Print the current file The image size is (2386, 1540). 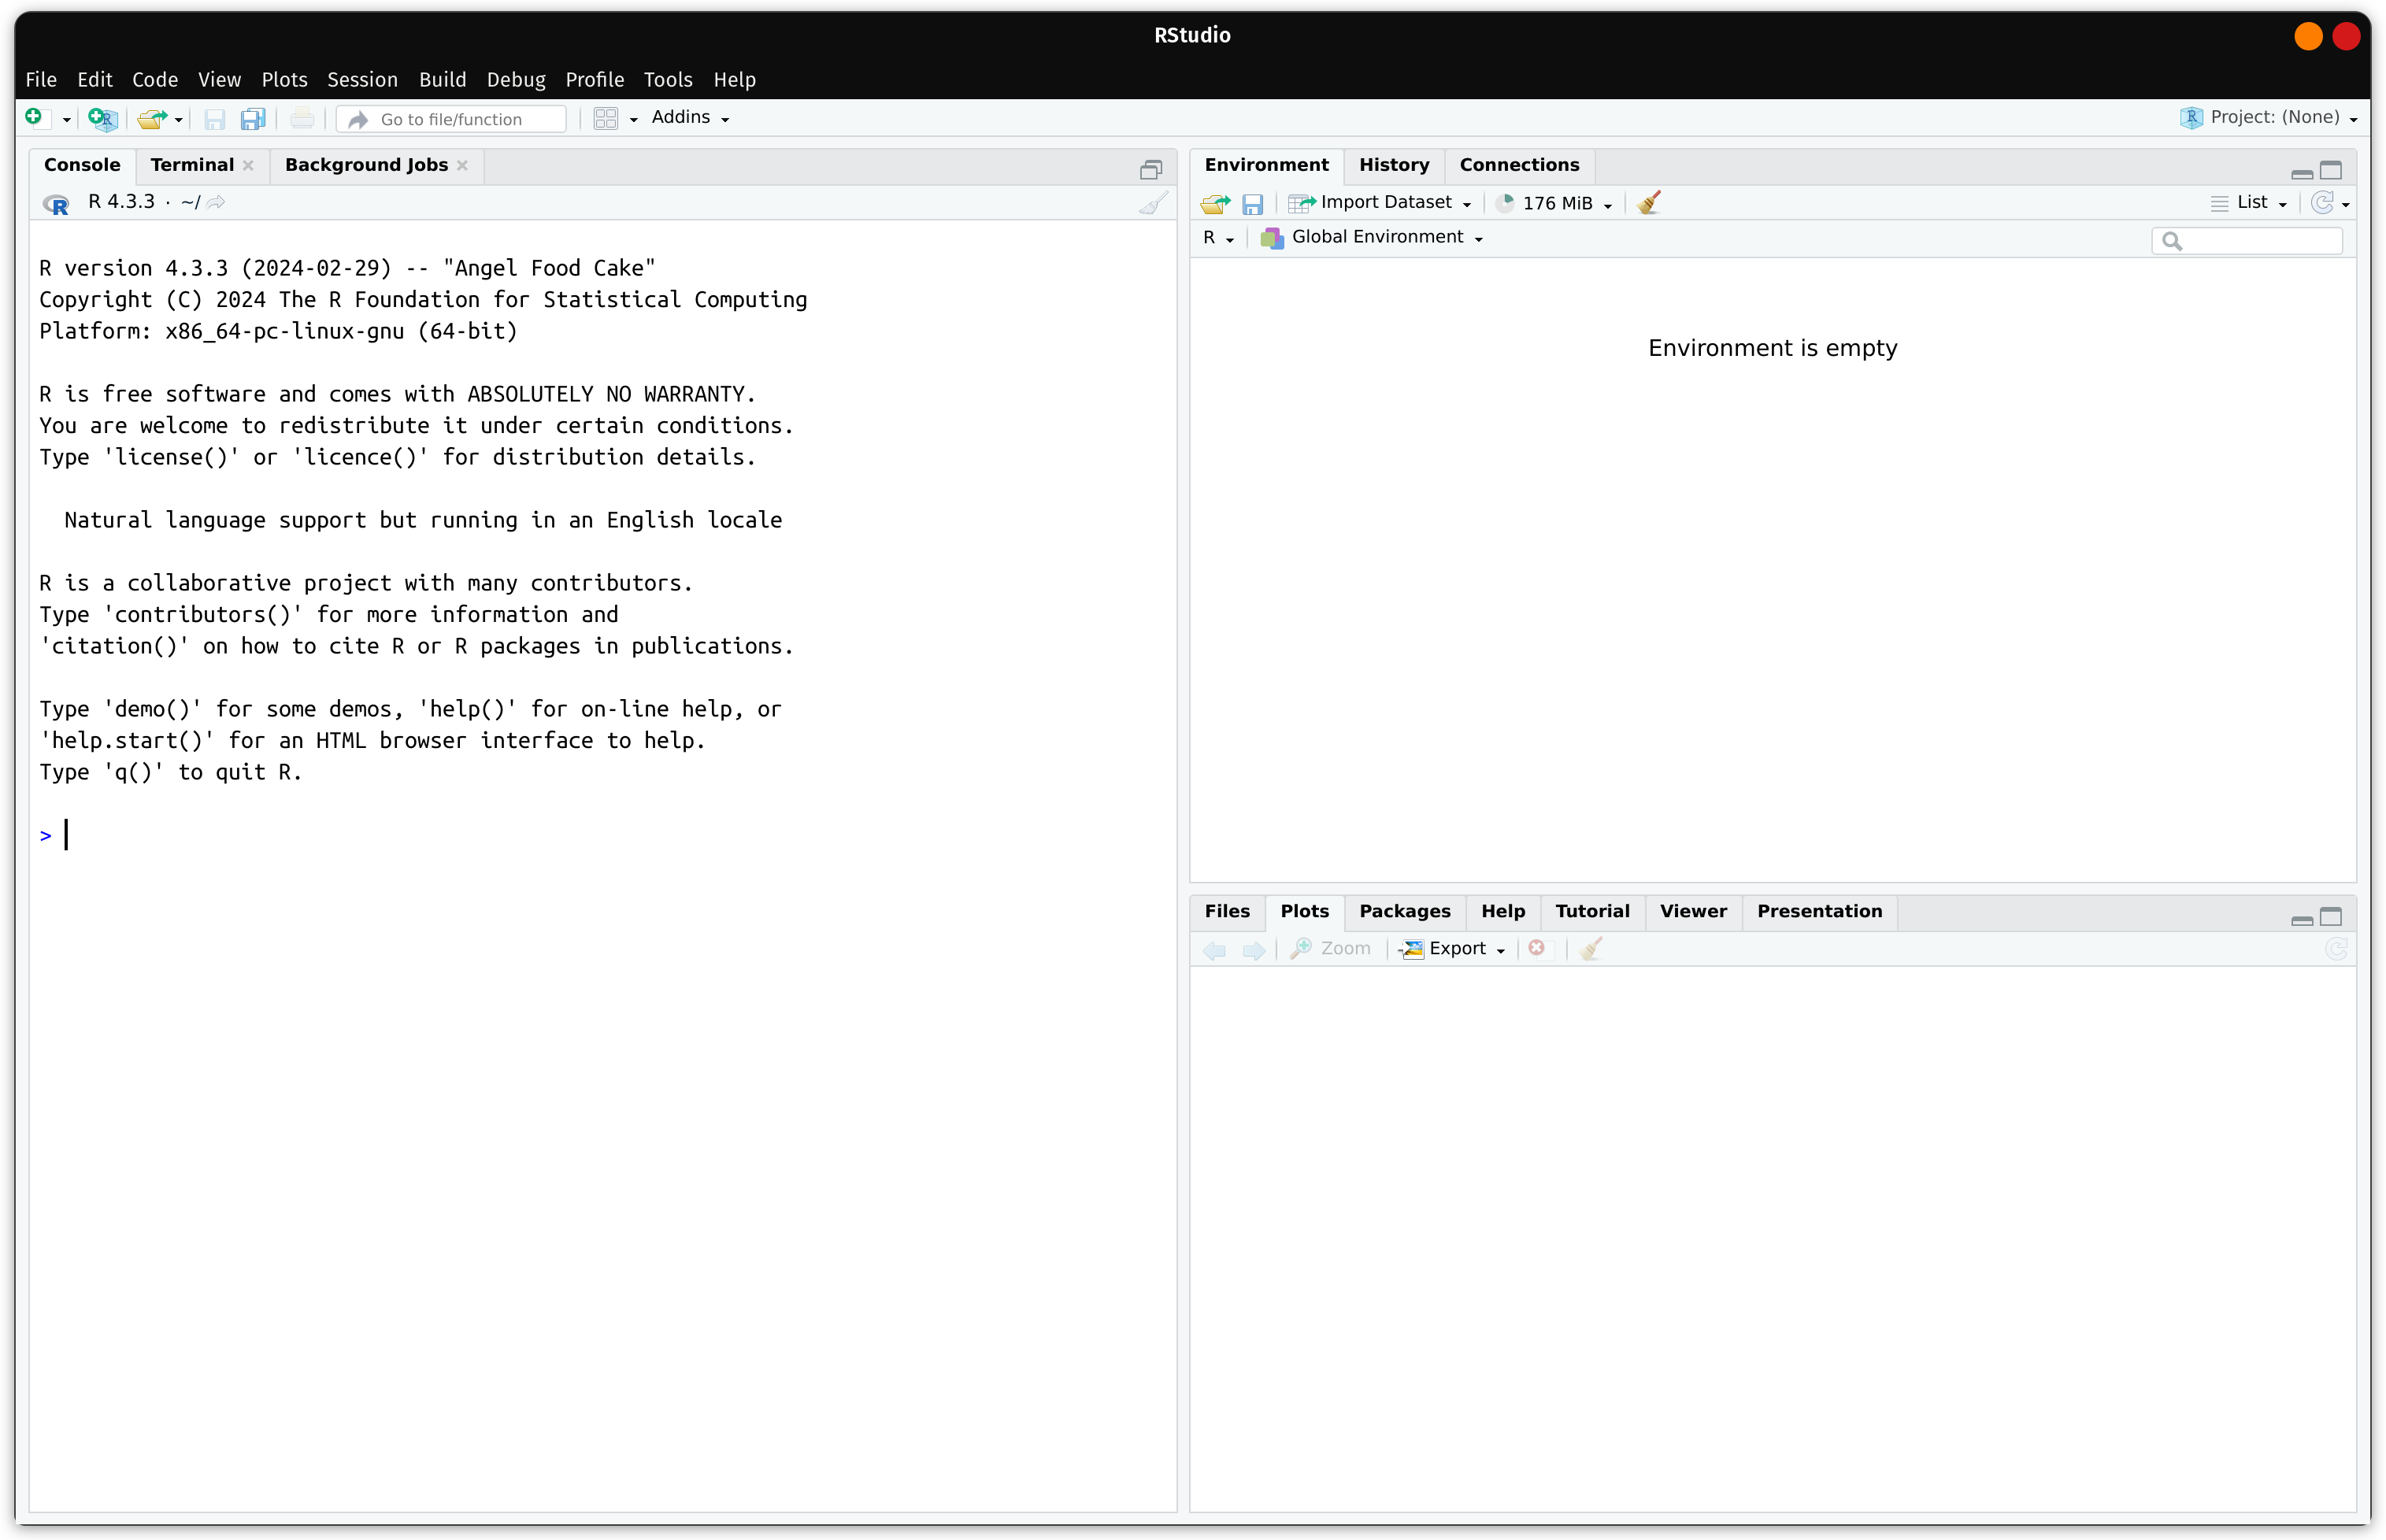coord(302,118)
